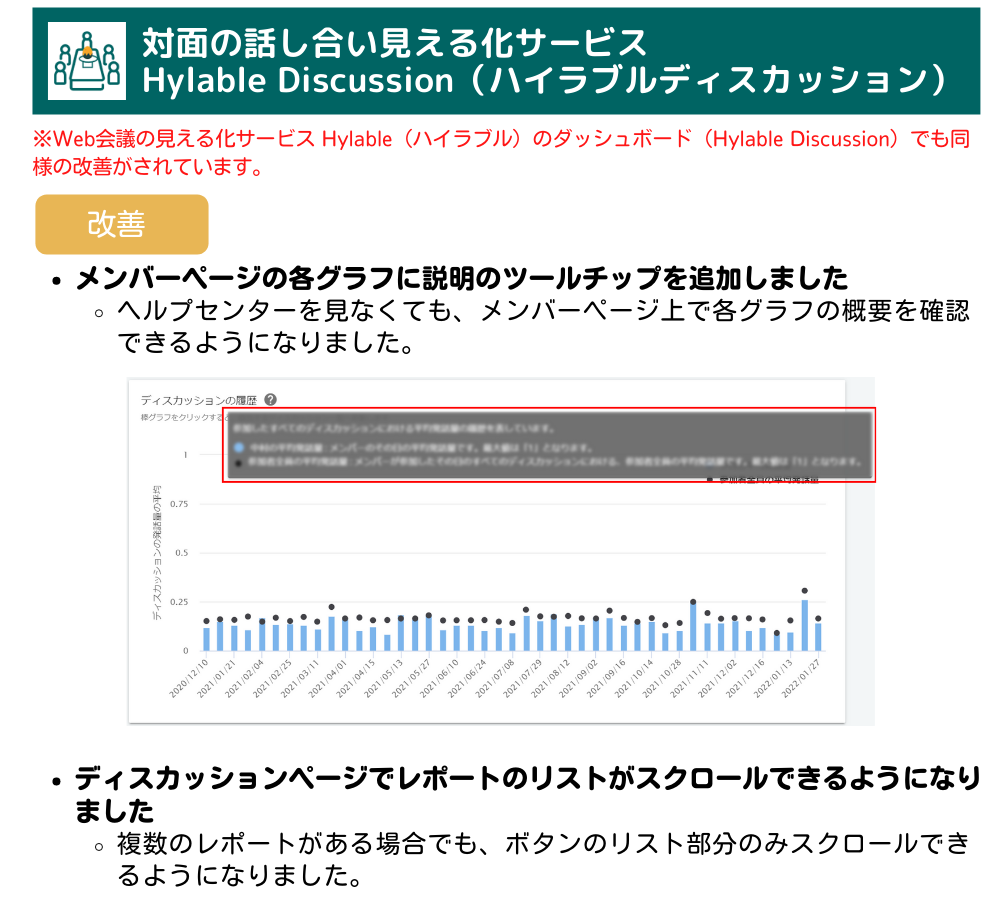
Task: Click the x-axis date 2021/07/29
Action: point(523,679)
